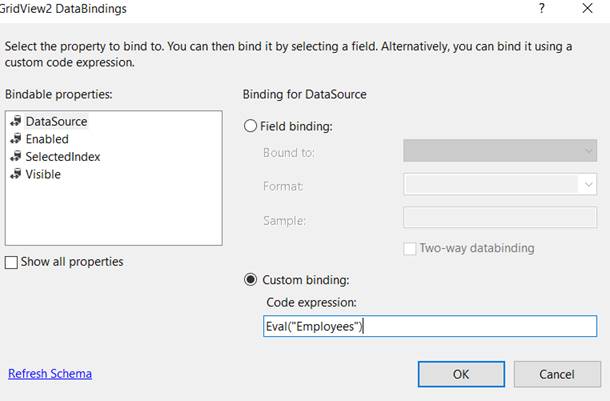Select the Custom binding radio button

250,280
